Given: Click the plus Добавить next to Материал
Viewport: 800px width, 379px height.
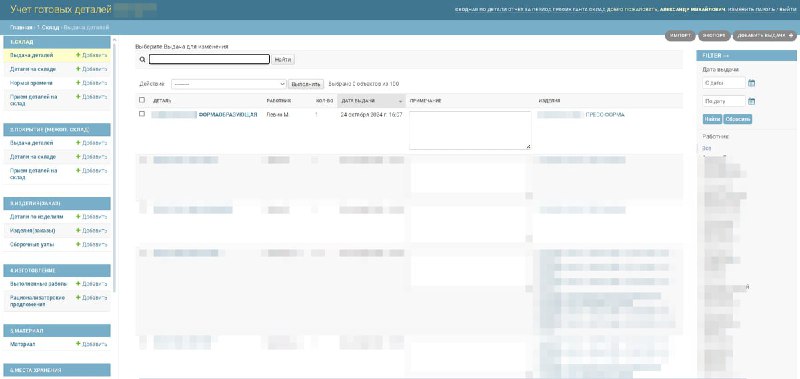Looking at the screenshot, I should (x=91, y=344).
